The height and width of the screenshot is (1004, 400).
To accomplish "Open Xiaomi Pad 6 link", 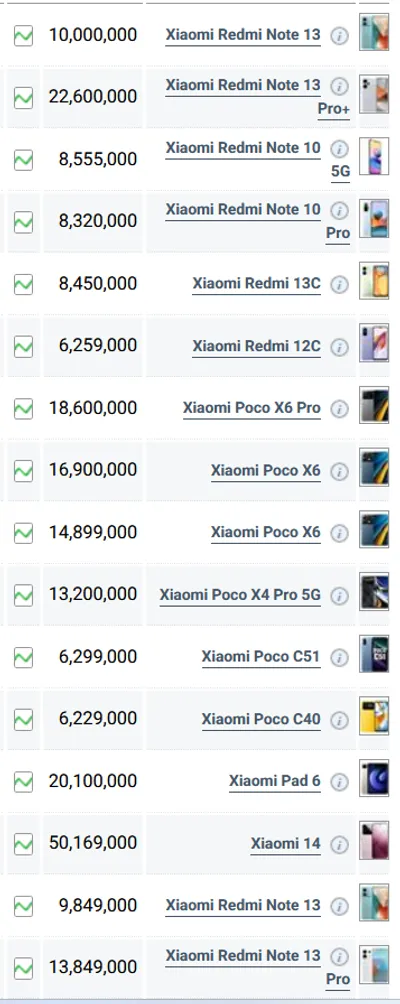I will [x=275, y=782].
